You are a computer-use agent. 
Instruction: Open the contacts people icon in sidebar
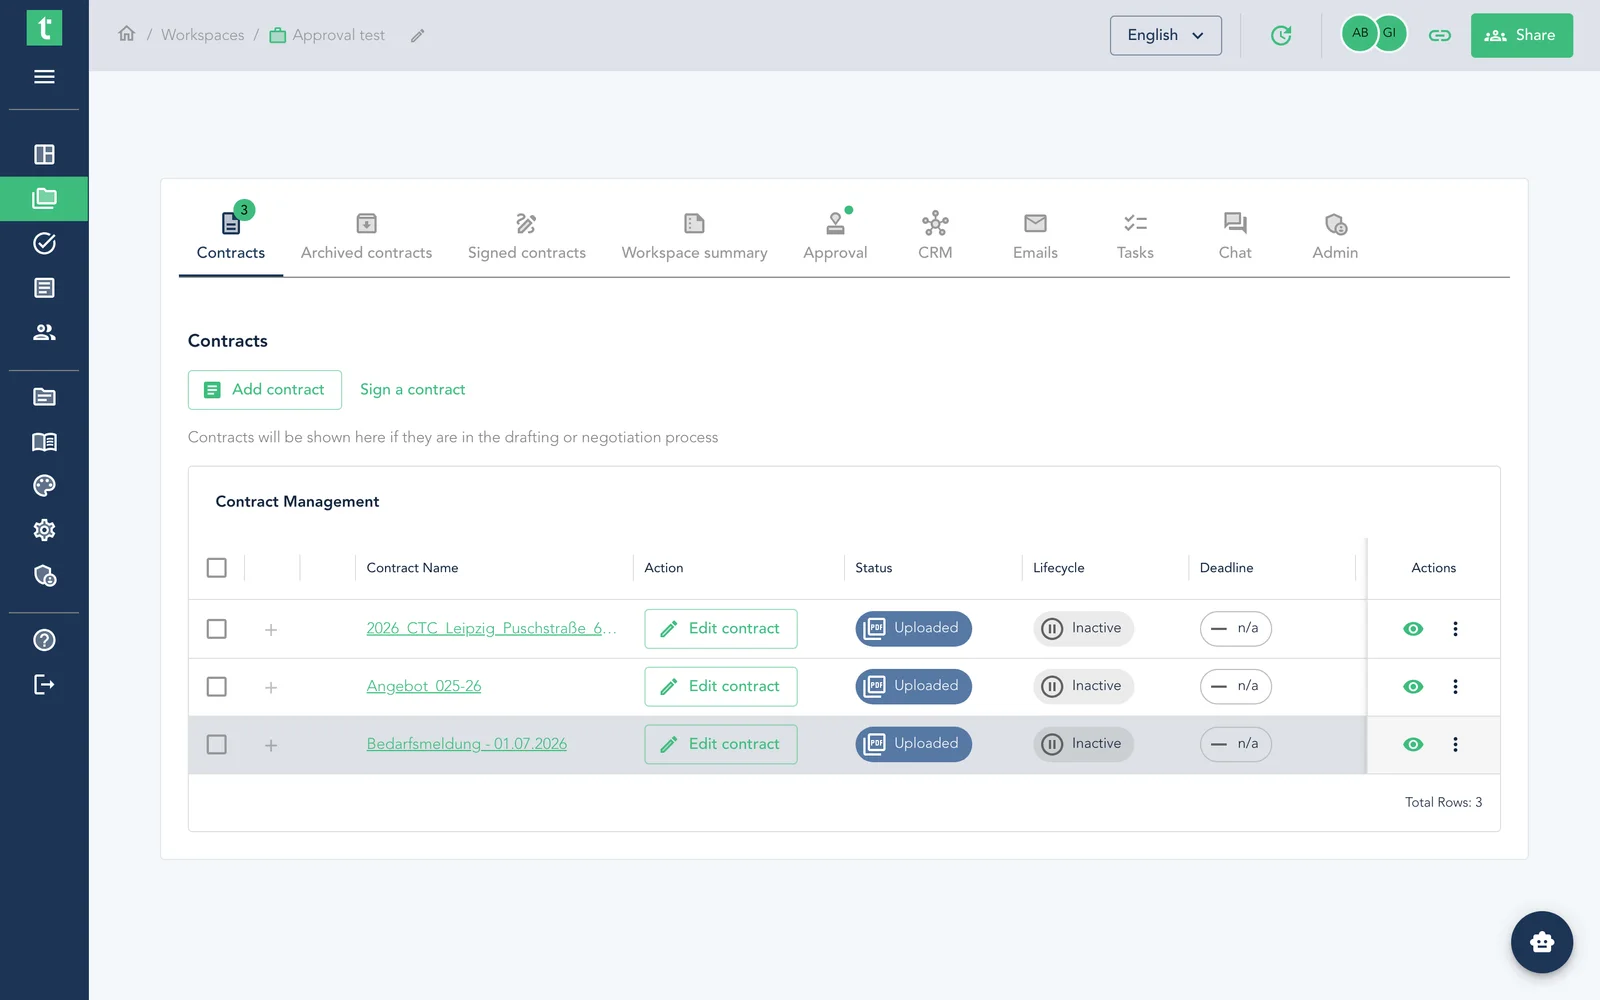[x=44, y=332]
